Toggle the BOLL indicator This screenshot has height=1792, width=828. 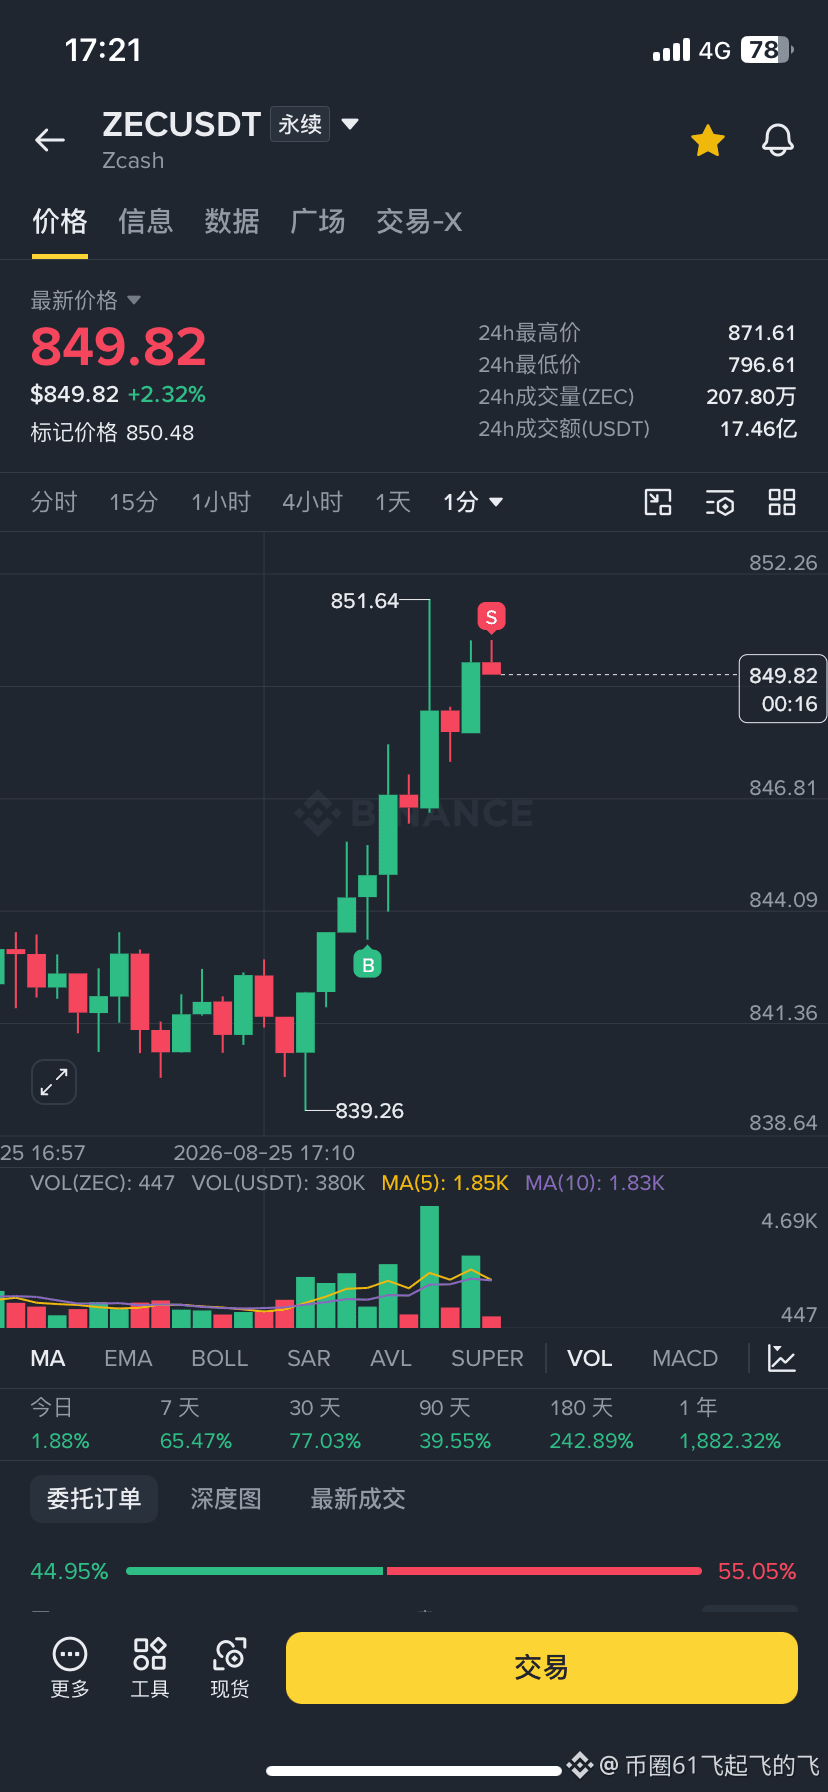[219, 1358]
